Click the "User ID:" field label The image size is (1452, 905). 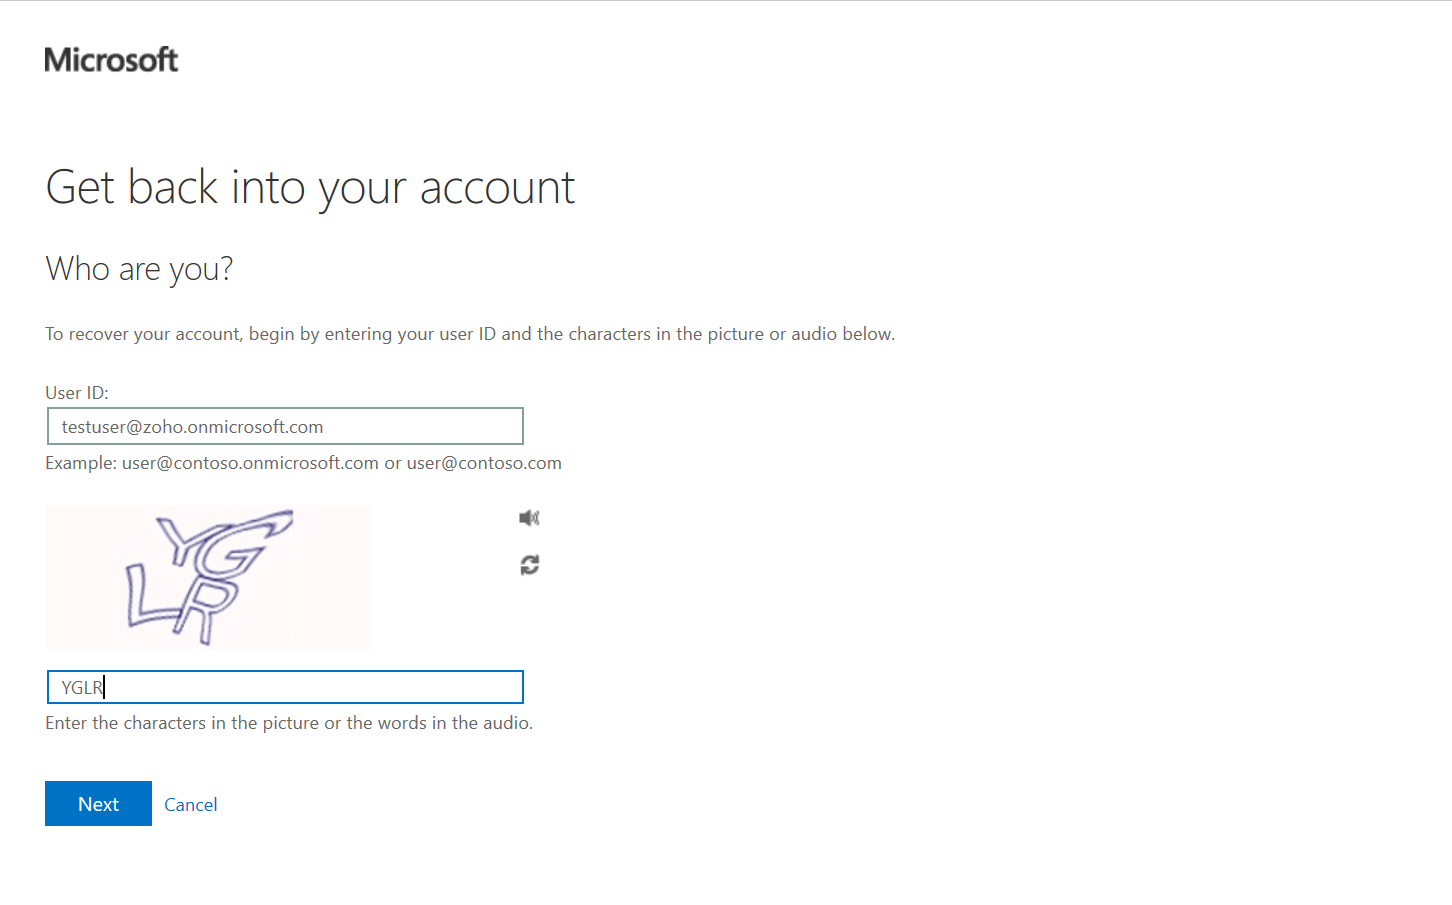click(77, 393)
